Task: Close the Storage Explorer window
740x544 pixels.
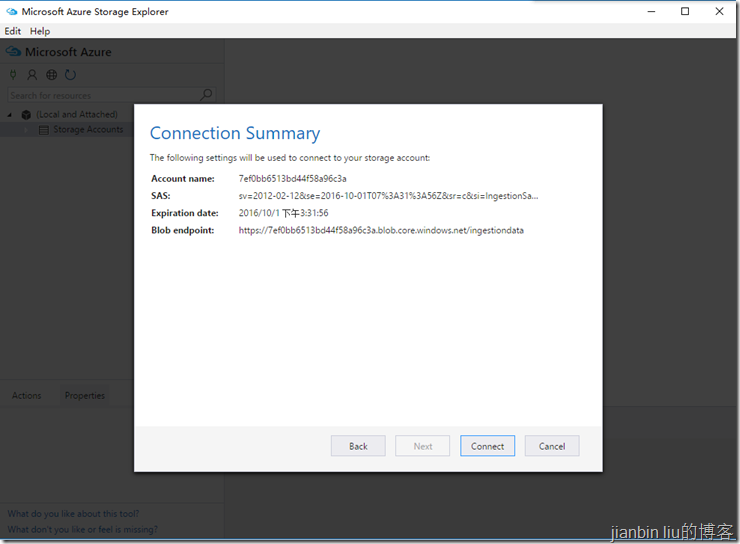Action: point(719,11)
